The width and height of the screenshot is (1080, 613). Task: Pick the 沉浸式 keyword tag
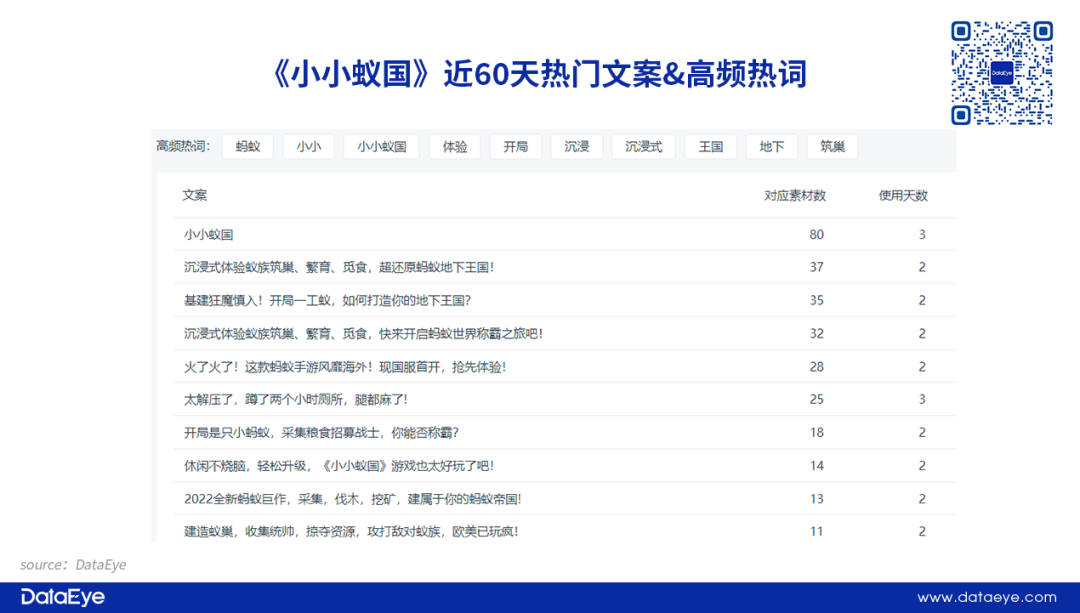click(x=644, y=147)
